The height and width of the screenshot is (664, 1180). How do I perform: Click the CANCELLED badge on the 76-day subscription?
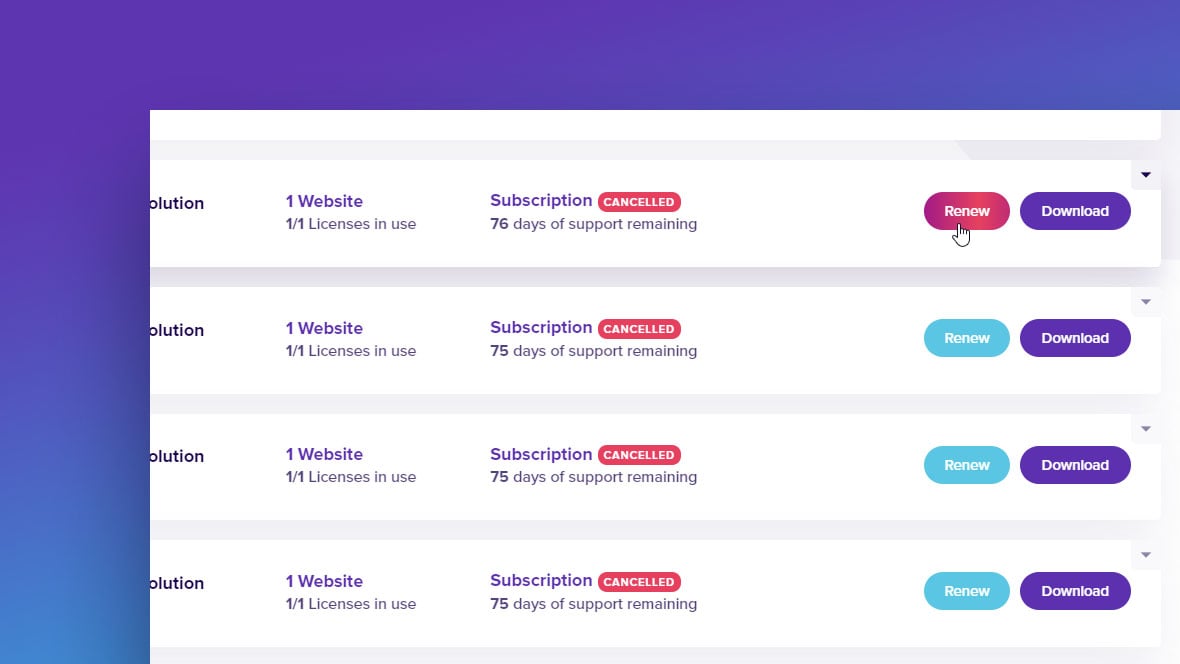click(639, 202)
